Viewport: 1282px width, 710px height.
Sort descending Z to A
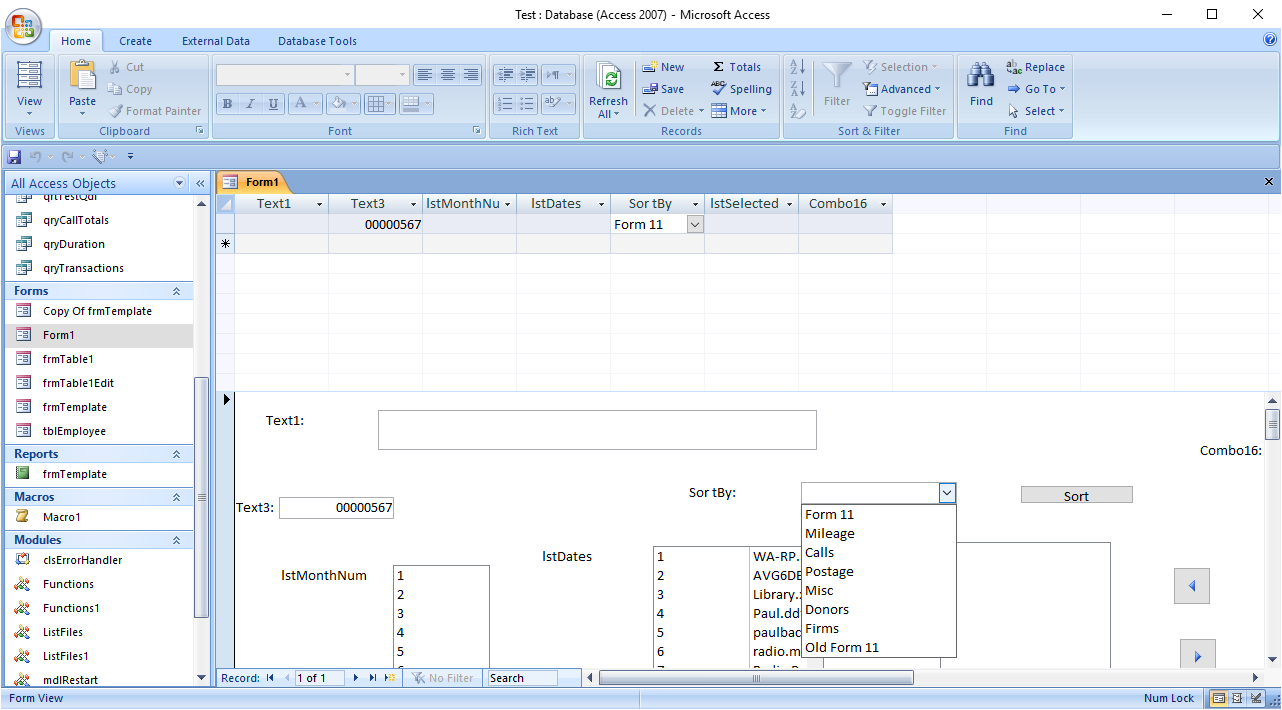point(797,89)
